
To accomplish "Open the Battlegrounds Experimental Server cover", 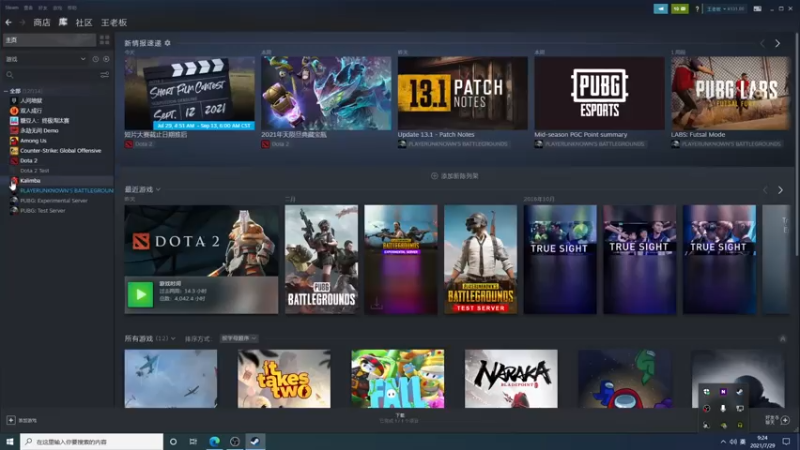I will pos(401,259).
